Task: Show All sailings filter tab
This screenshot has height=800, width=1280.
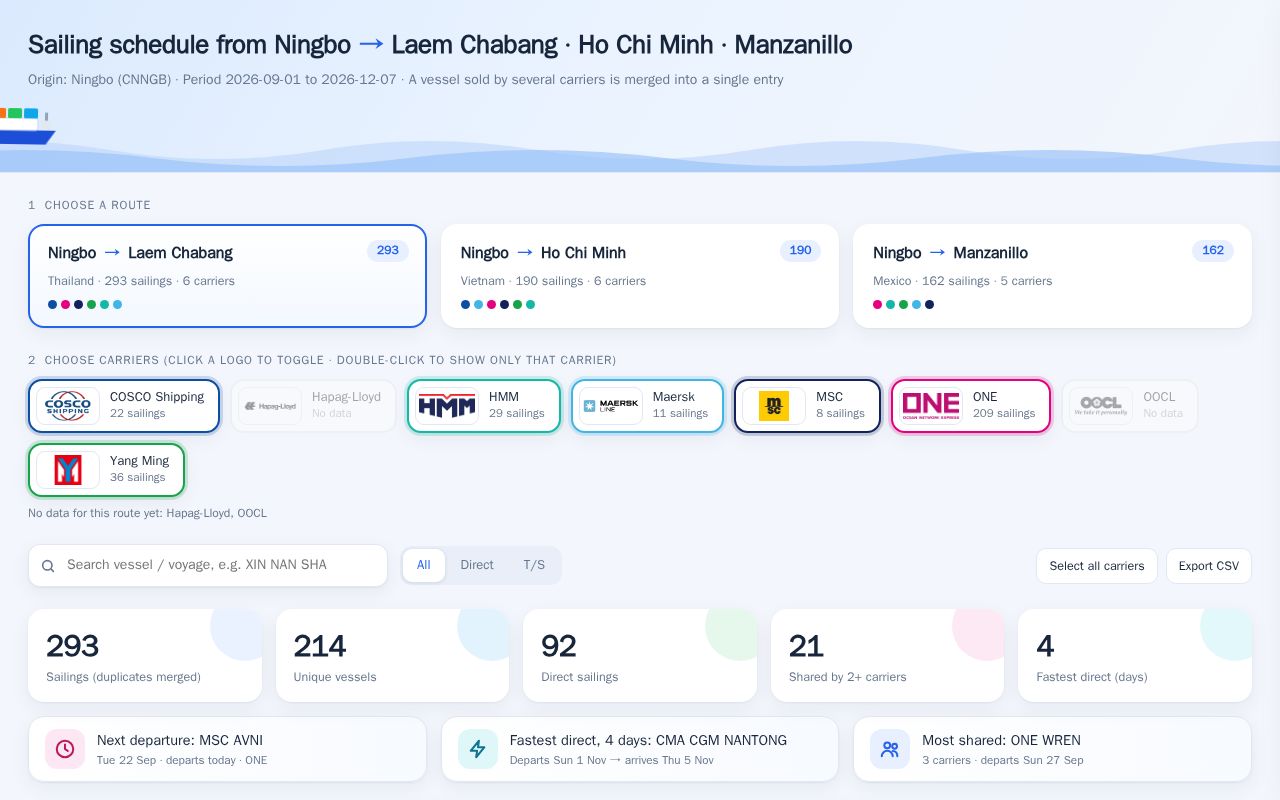Action: [x=424, y=565]
